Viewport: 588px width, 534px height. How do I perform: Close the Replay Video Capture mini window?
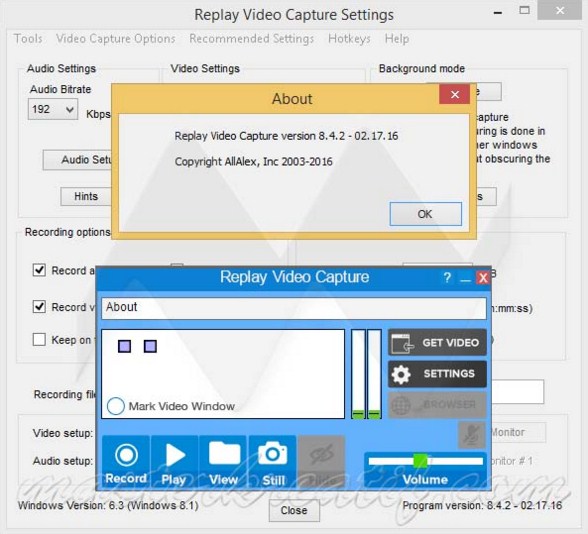pos(483,278)
